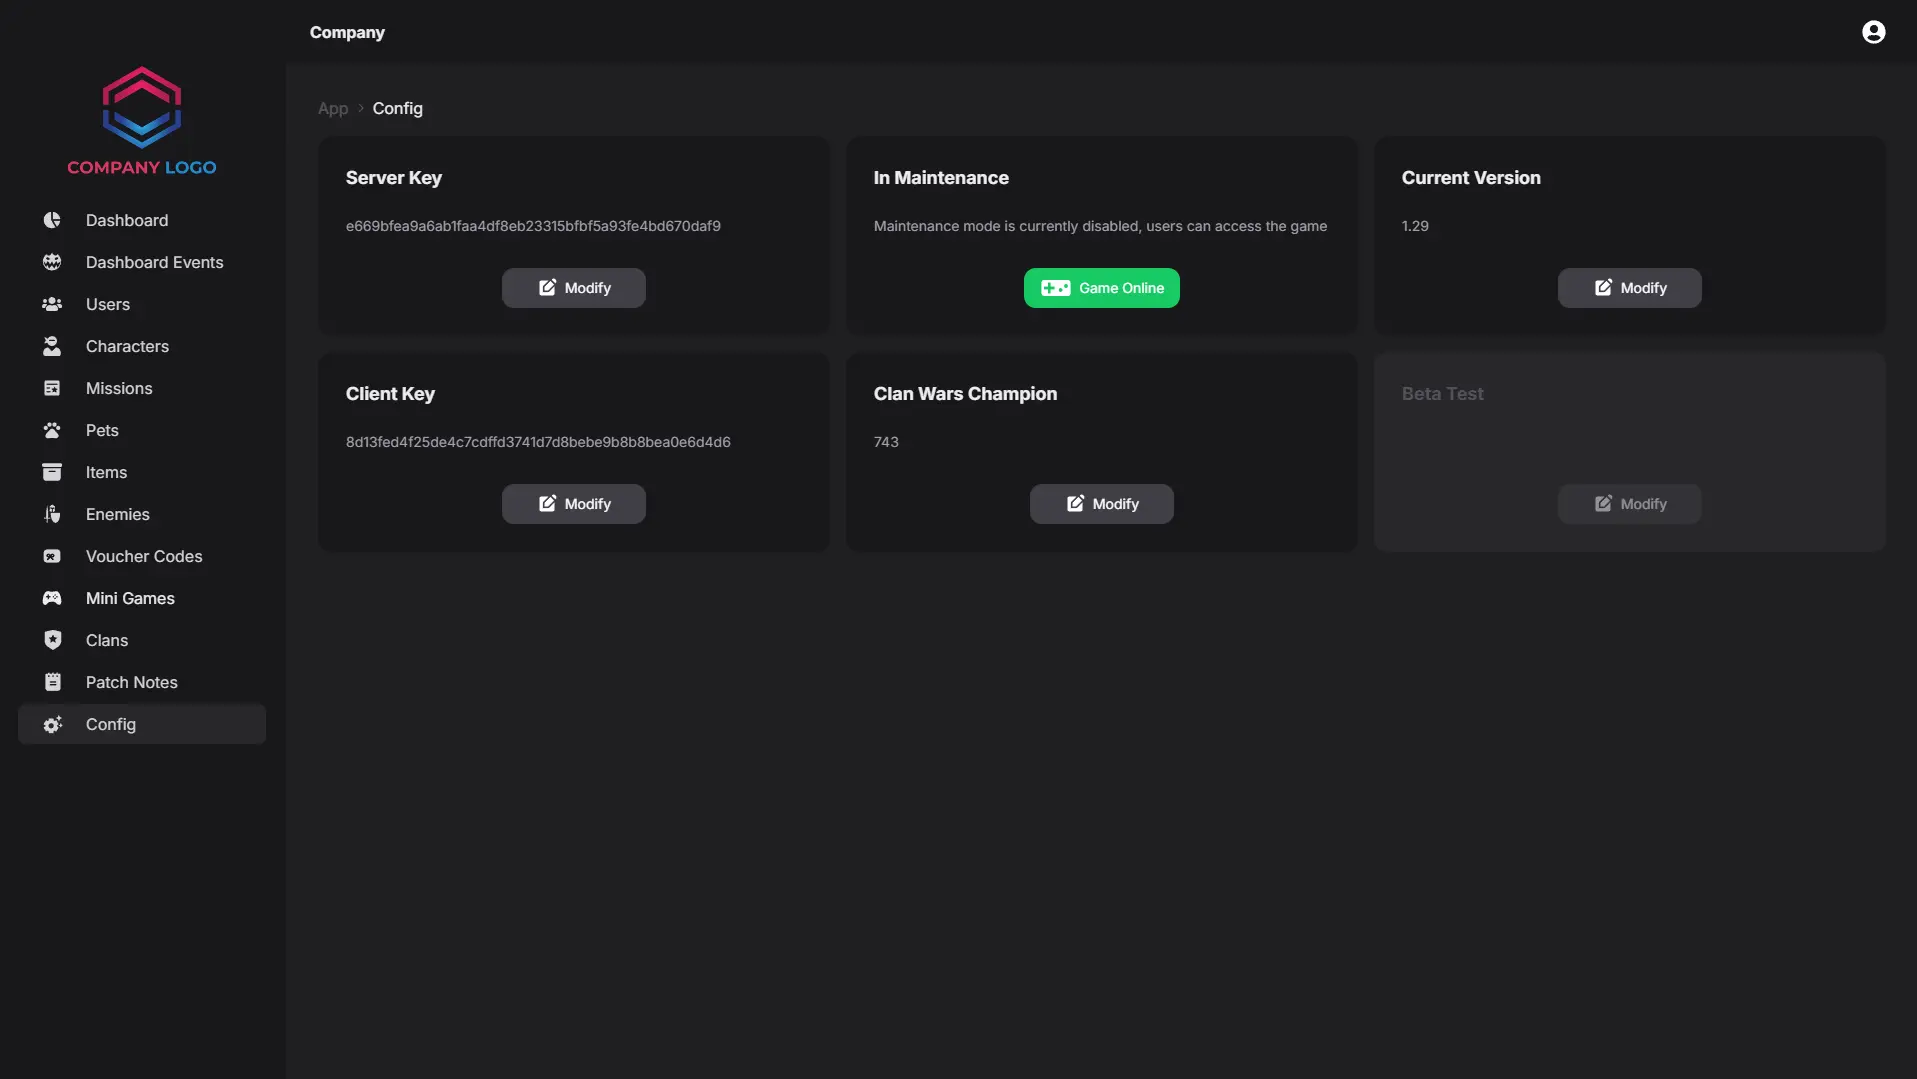Click the Users group icon in sidebar
This screenshot has width=1917, height=1079.
pos(52,304)
